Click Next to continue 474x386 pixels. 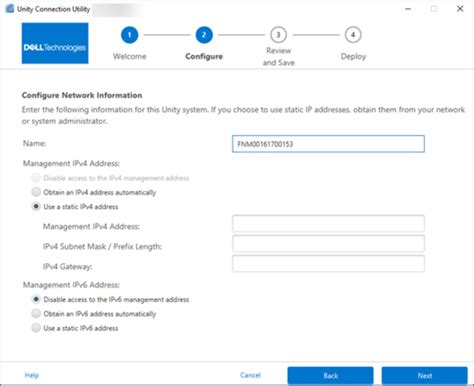(425, 376)
